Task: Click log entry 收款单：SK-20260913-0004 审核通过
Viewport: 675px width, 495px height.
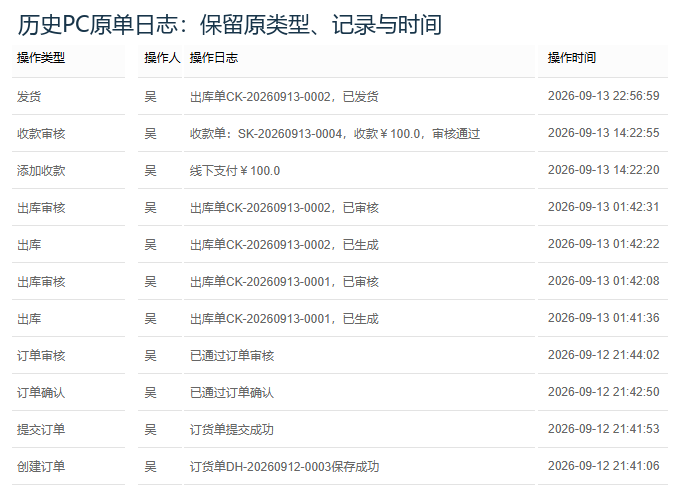Action: click(335, 133)
